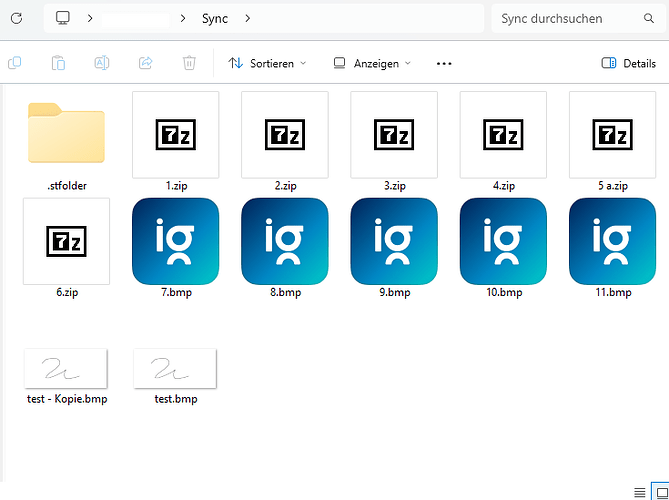The width and height of the screenshot is (669, 500).
Task: Select the 'test - Kopie.bmp' thumbnail
Action: 66,369
